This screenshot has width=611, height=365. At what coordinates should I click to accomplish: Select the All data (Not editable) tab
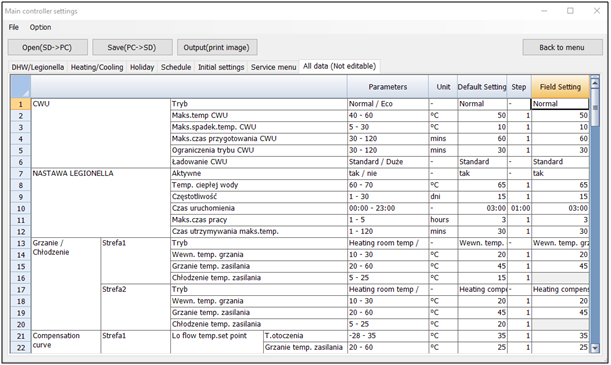(339, 66)
